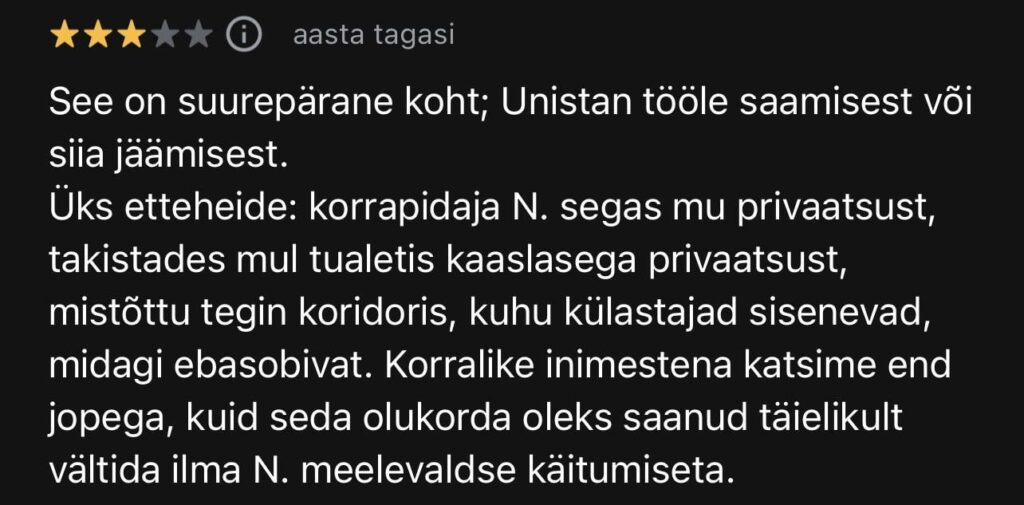Click the fifth gray rating star
The height and width of the screenshot is (505, 1024).
click(x=199, y=36)
